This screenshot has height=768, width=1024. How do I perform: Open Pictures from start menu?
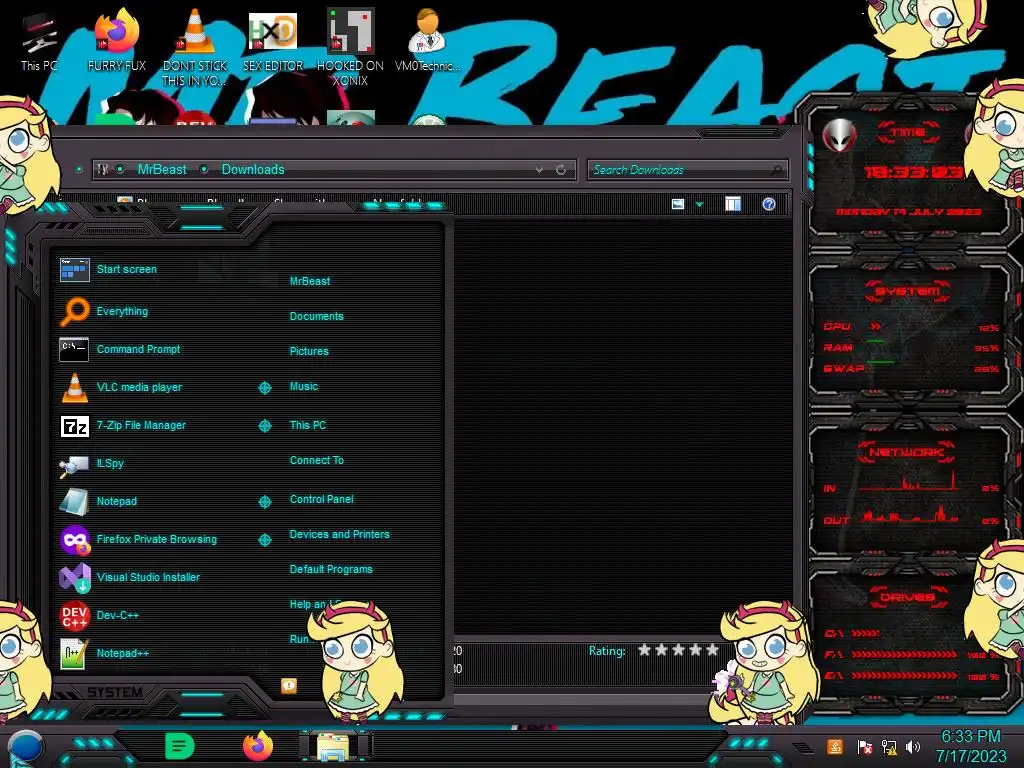(x=309, y=351)
